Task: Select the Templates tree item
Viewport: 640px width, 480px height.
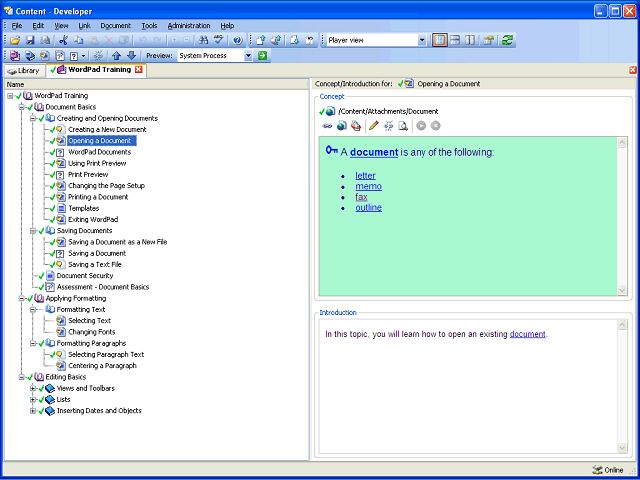Action: coord(84,209)
